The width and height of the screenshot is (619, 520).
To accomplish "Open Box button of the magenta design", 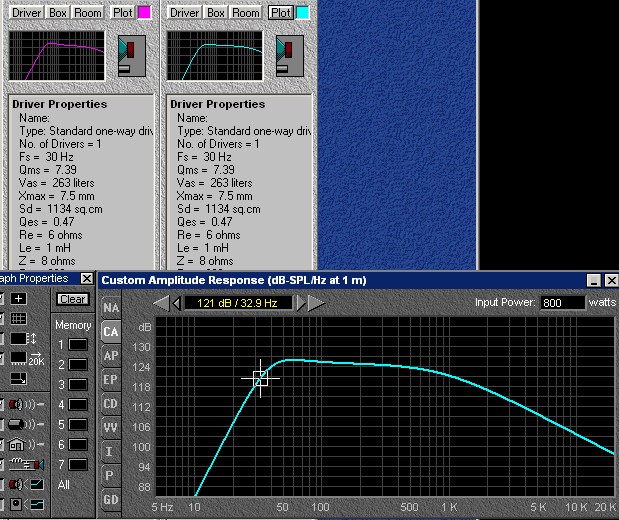I will (58, 13).
